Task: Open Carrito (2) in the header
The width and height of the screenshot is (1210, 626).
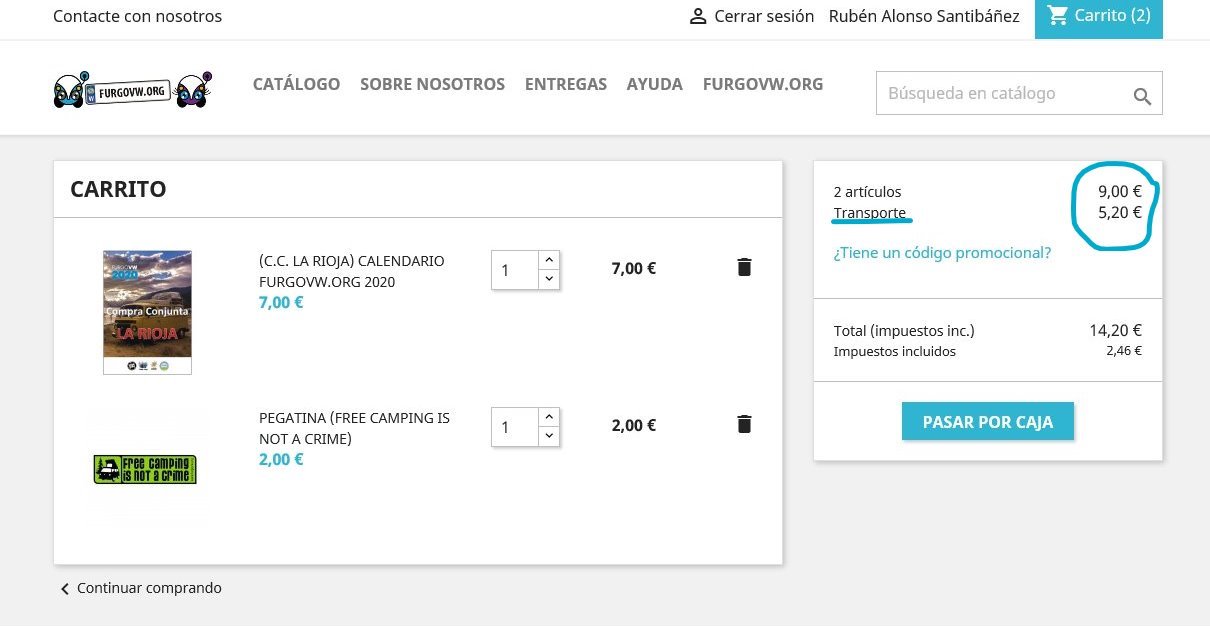Action: [1099, 17]
